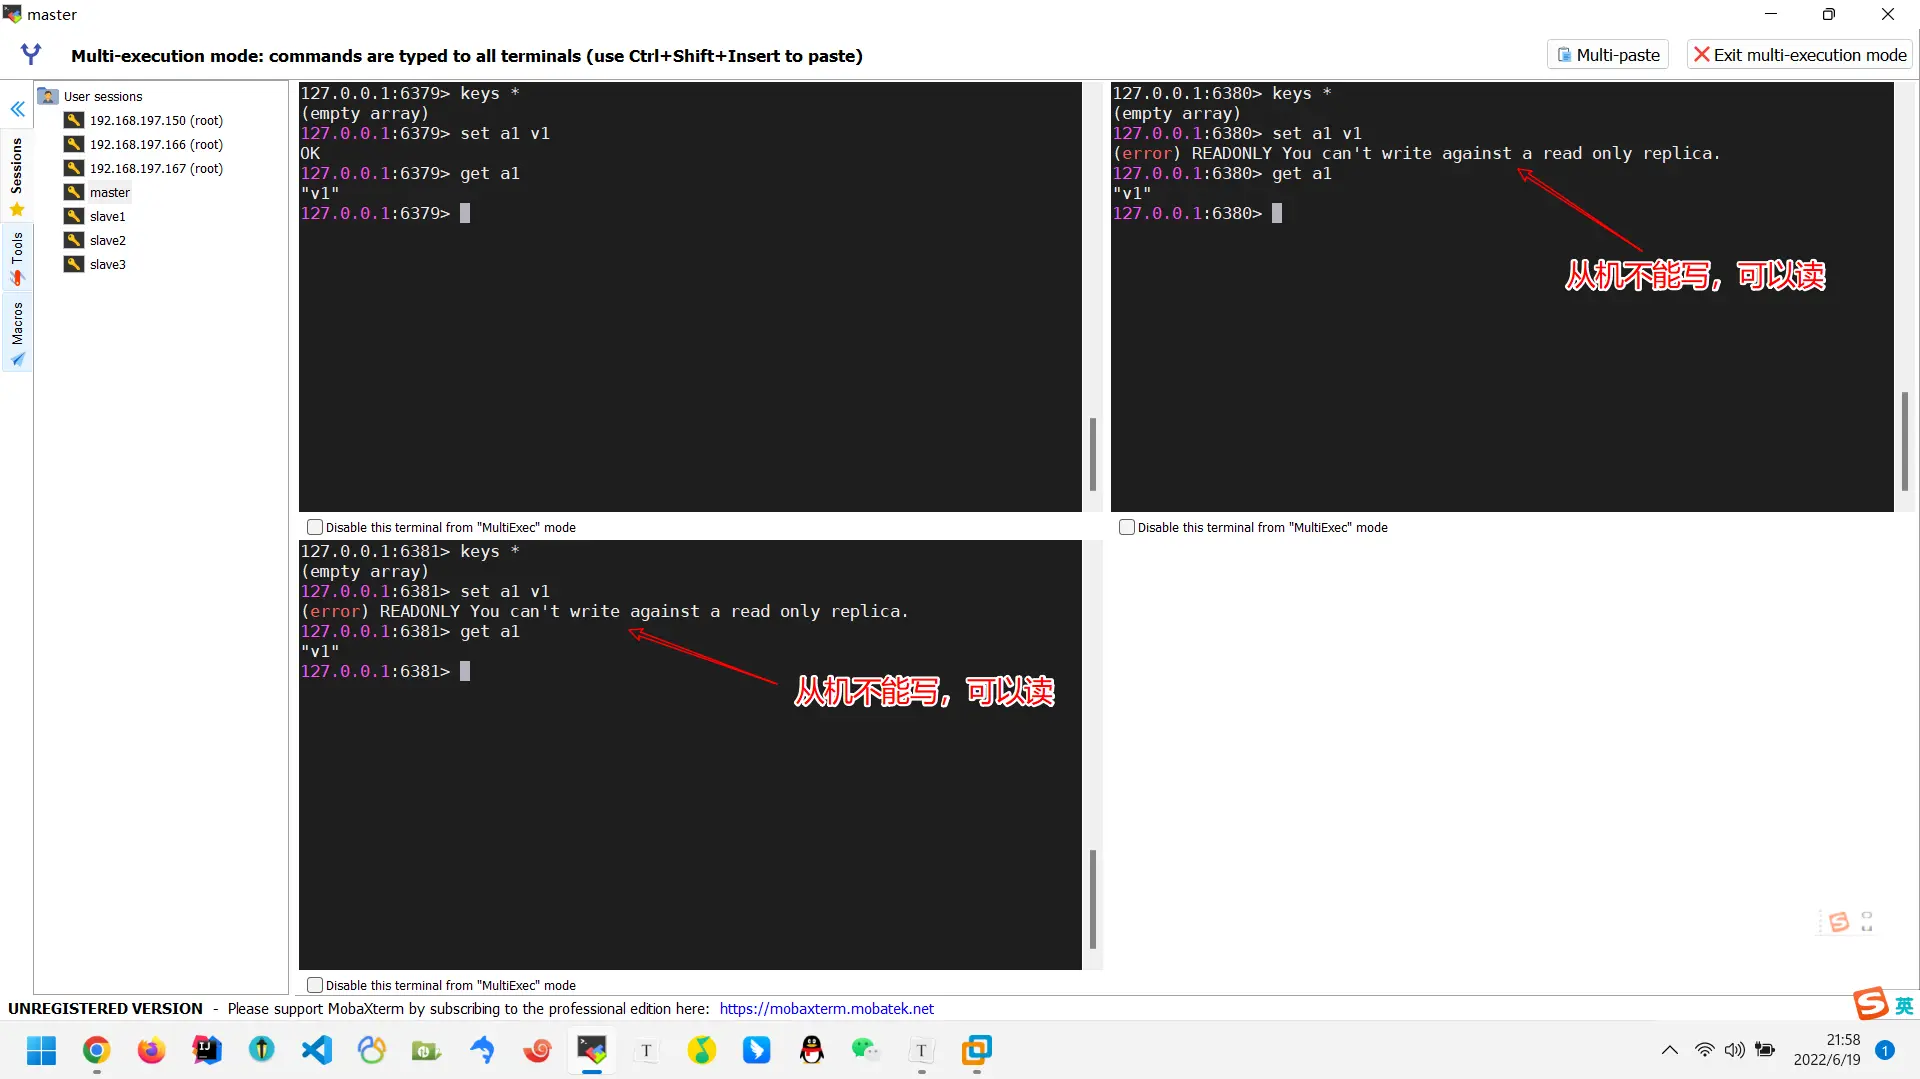The image size is (1920, 1079).
Task: Select the slave1 session icon
Action: click(74, 216)
